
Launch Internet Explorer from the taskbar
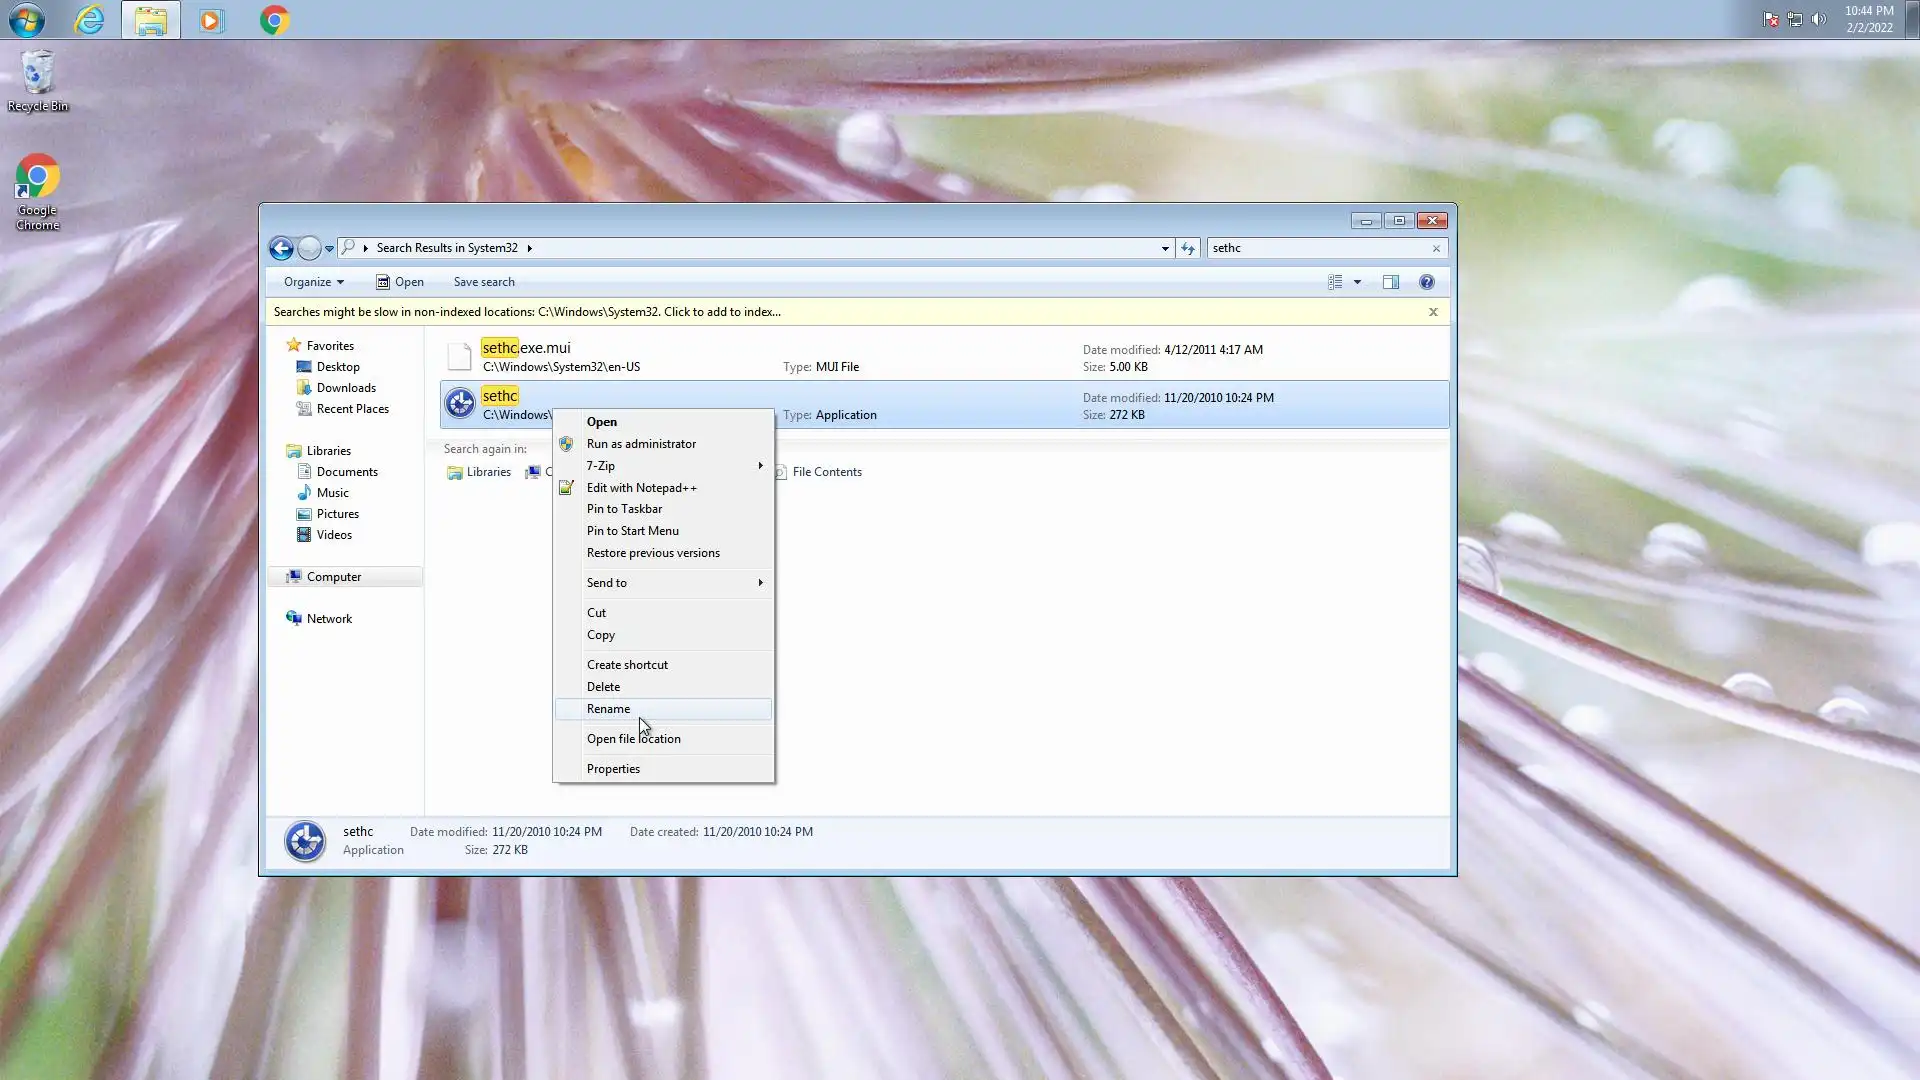[x=89, y=20]
